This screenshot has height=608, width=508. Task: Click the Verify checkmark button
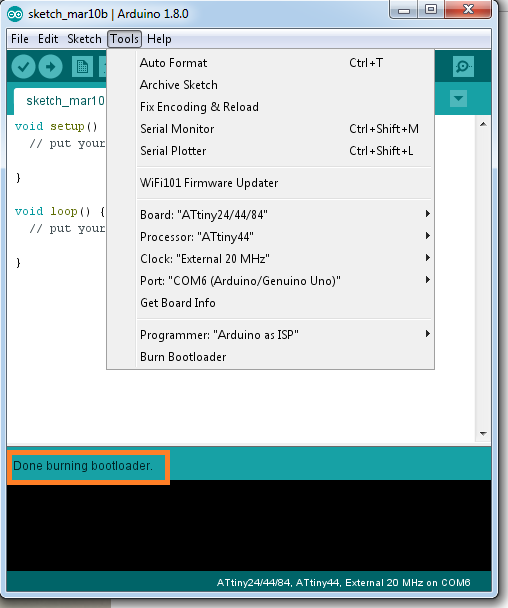23,67
